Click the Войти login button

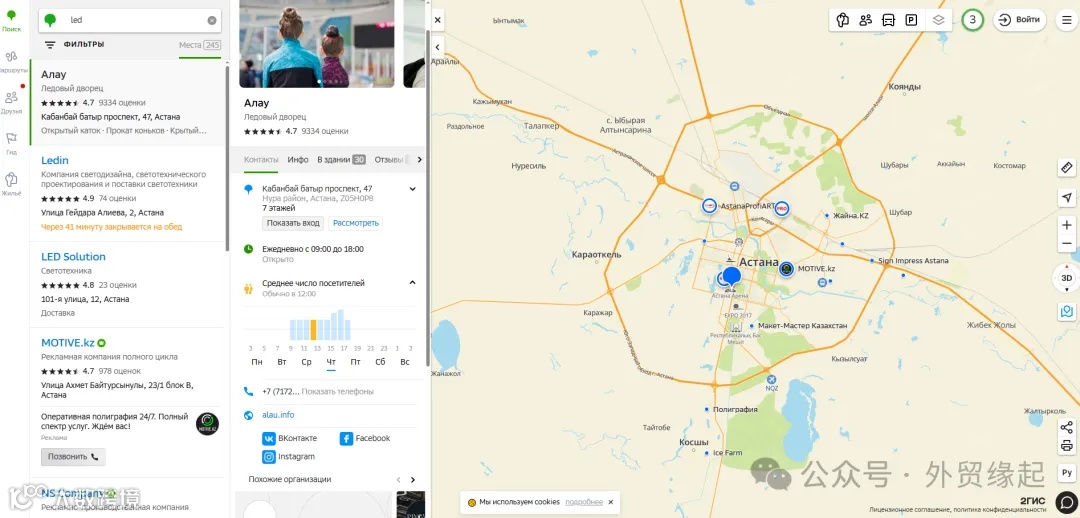[x=1019, y=20]
